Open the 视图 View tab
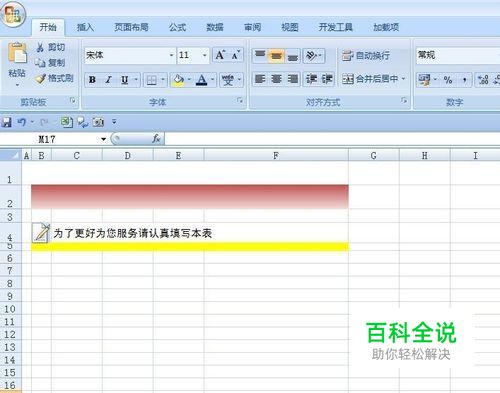 [x=290, y=27]
